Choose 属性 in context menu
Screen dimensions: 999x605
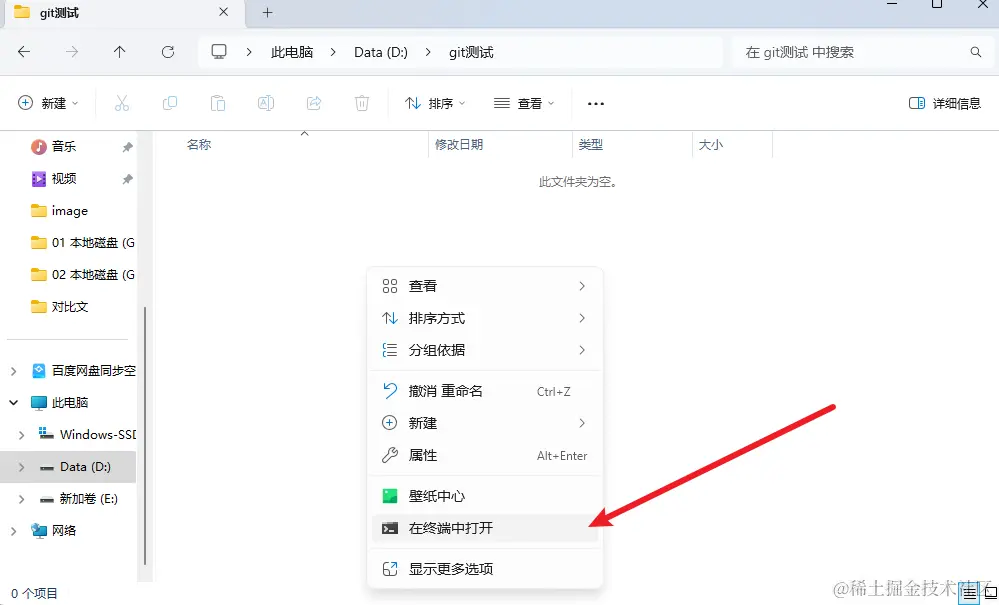click(x=484, y=455)
